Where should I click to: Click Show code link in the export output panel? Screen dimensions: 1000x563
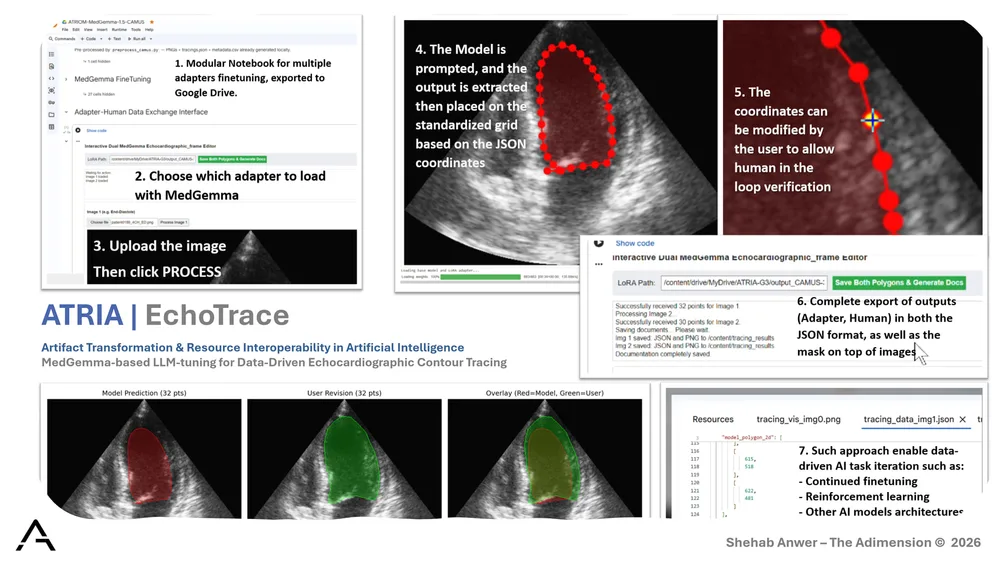click(635, 243)
